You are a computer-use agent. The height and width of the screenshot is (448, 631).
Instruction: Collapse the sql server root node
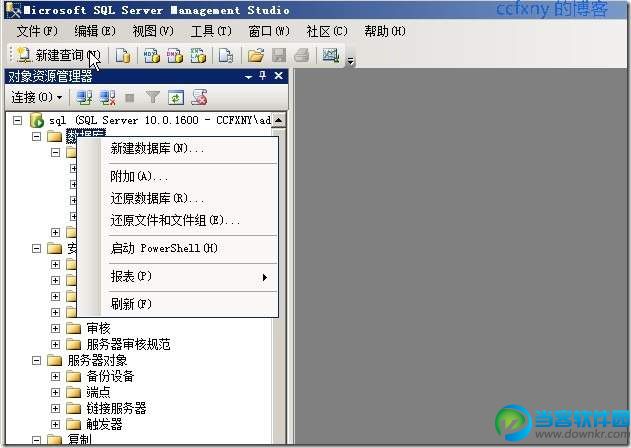17,120
